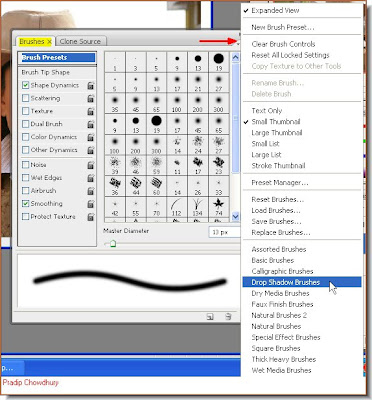
Task: Disable the Shape Dynamics checkbox
Action: [x=26, y=85]
